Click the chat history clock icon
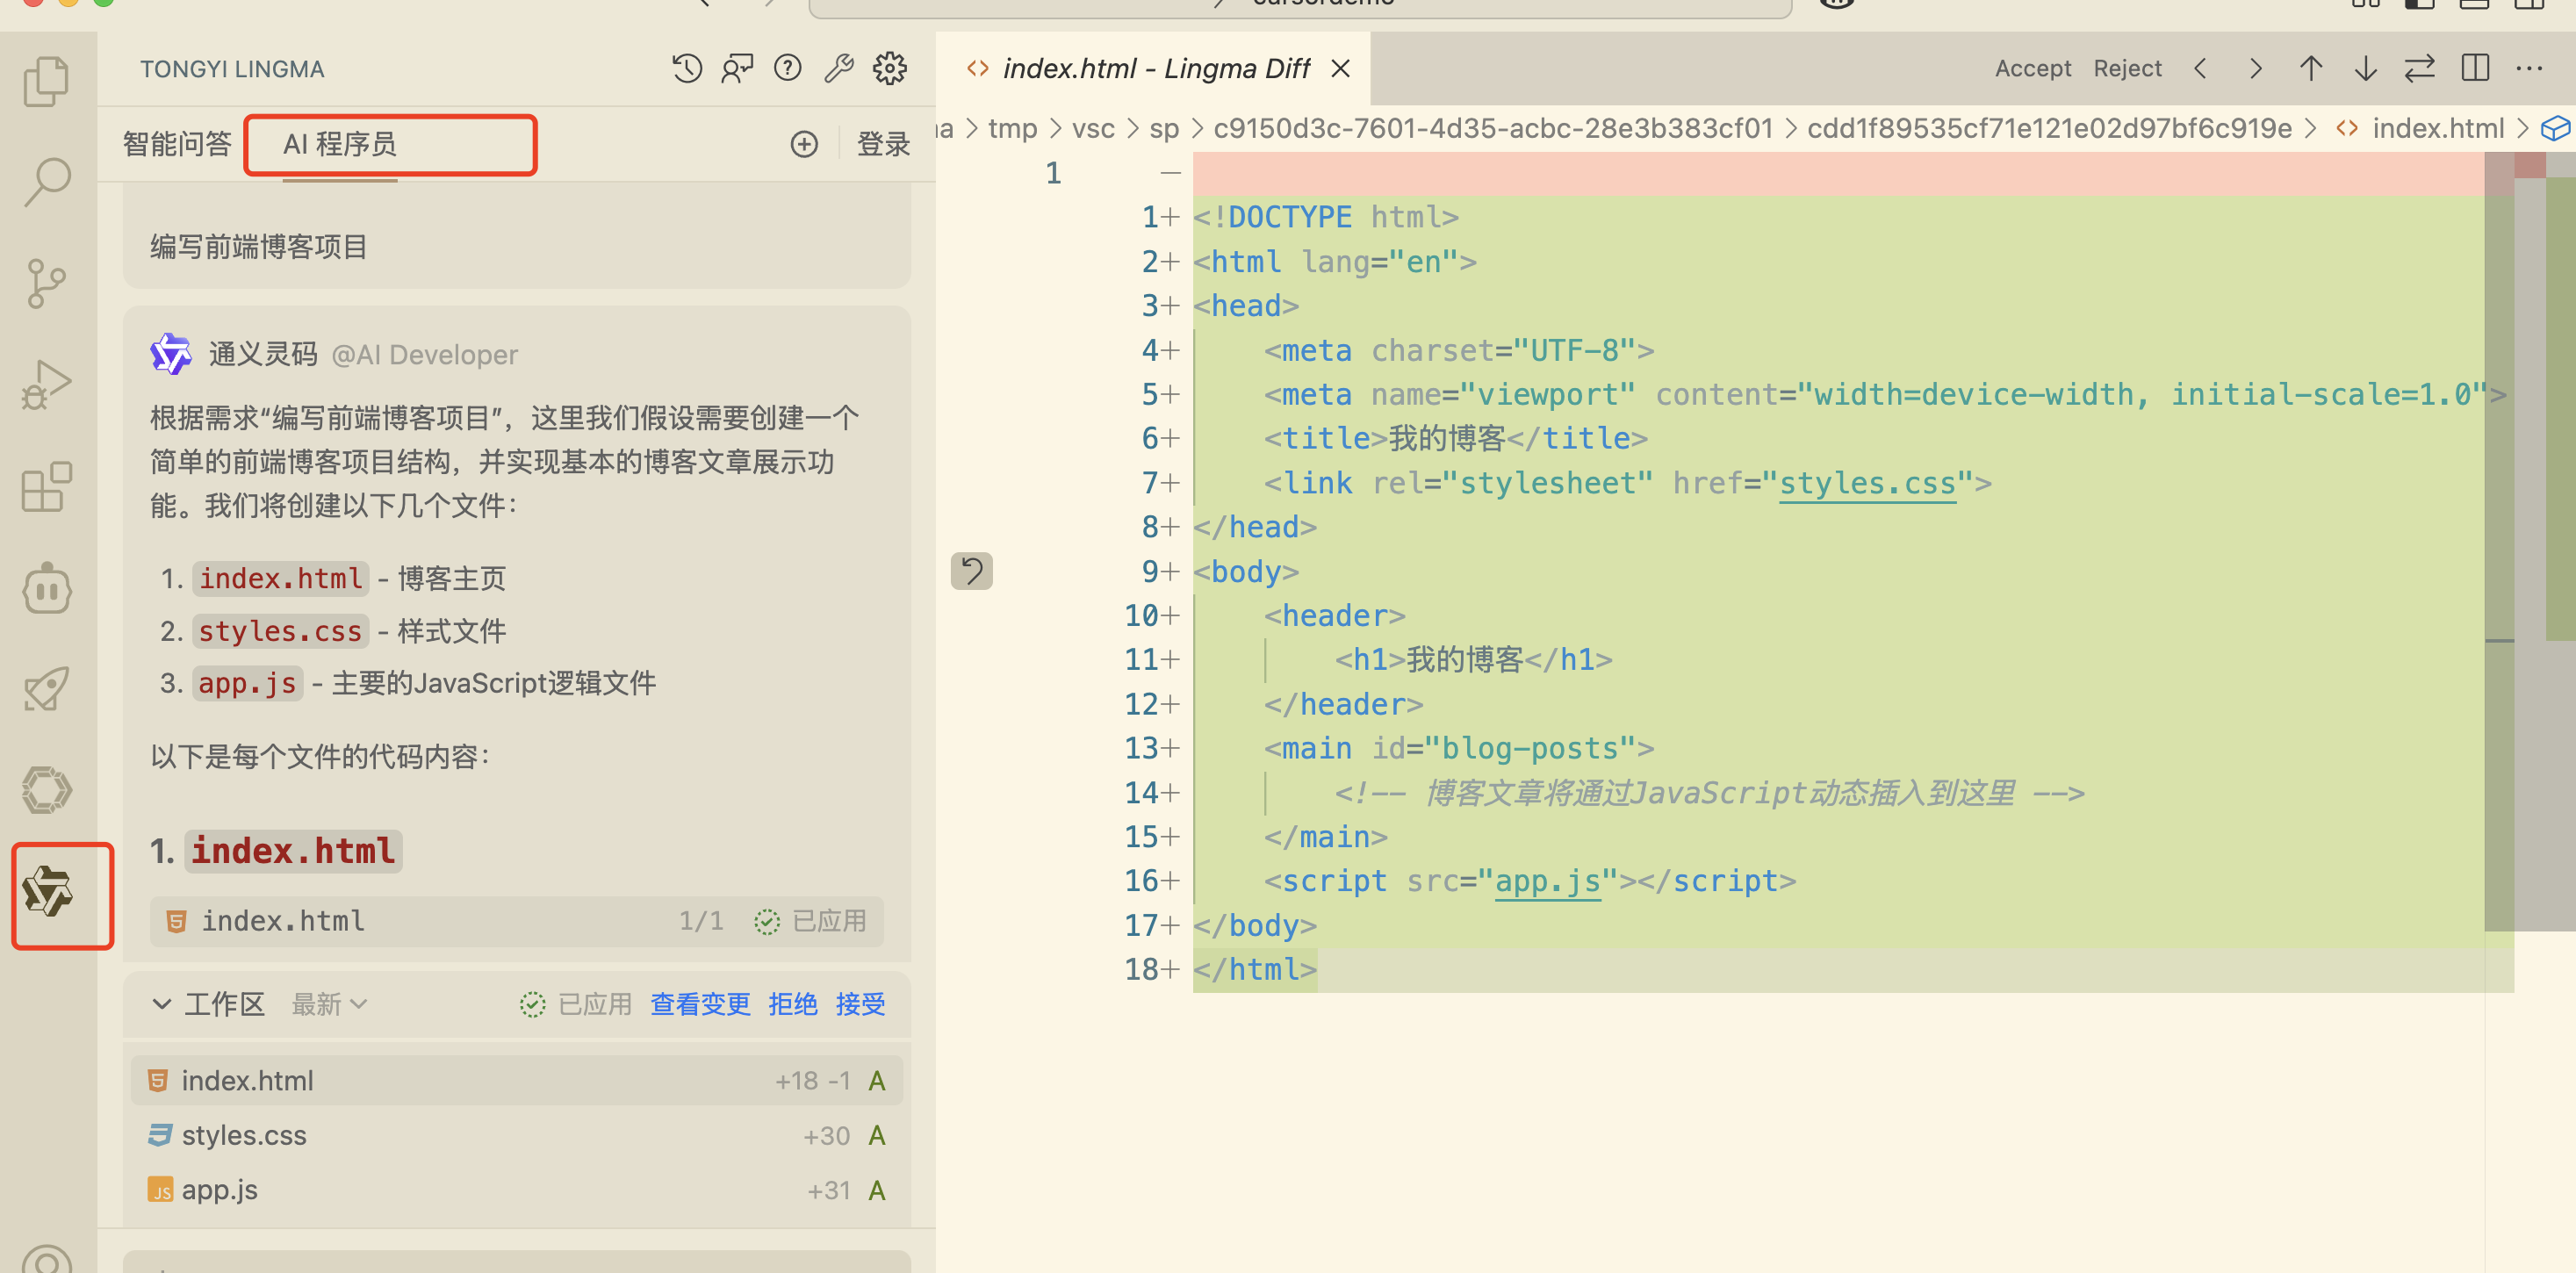2576x1273 pixels. 687,69
